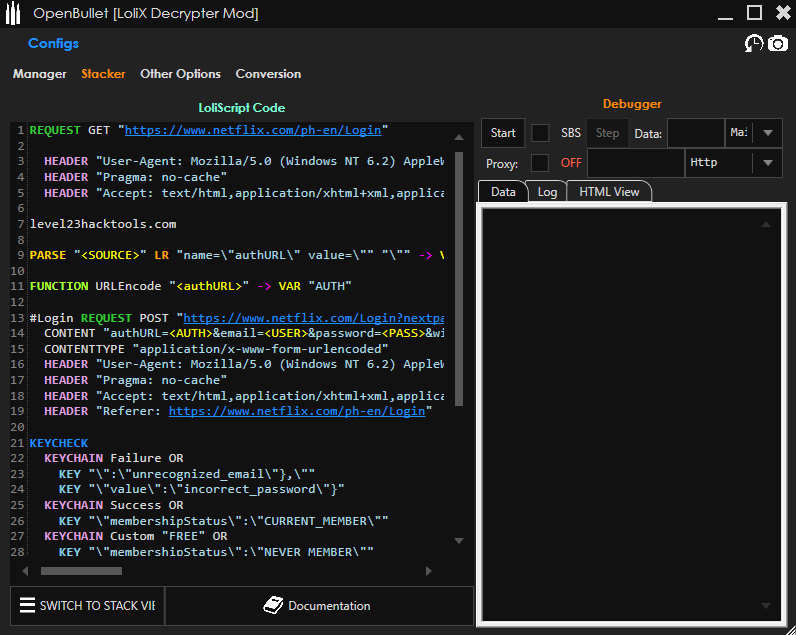Image resolution: width=796 pixels, height=635 pixels.
Task: Enable the Proxy checkbox
Action: (540, 163)
